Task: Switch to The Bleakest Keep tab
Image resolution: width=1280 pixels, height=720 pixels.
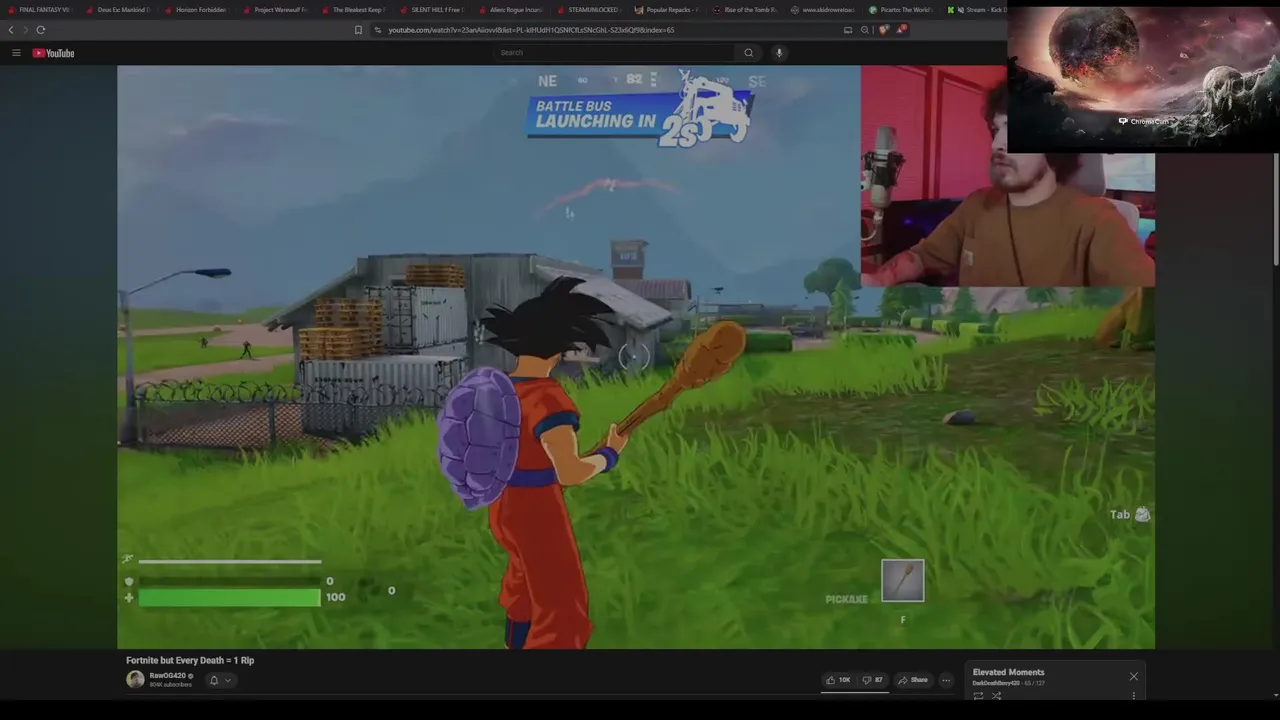Action: [353, 10]
